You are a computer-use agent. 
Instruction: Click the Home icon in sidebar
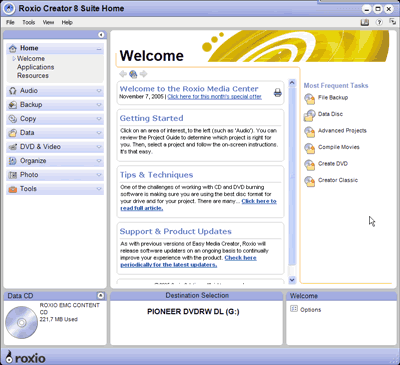(13, 49)
